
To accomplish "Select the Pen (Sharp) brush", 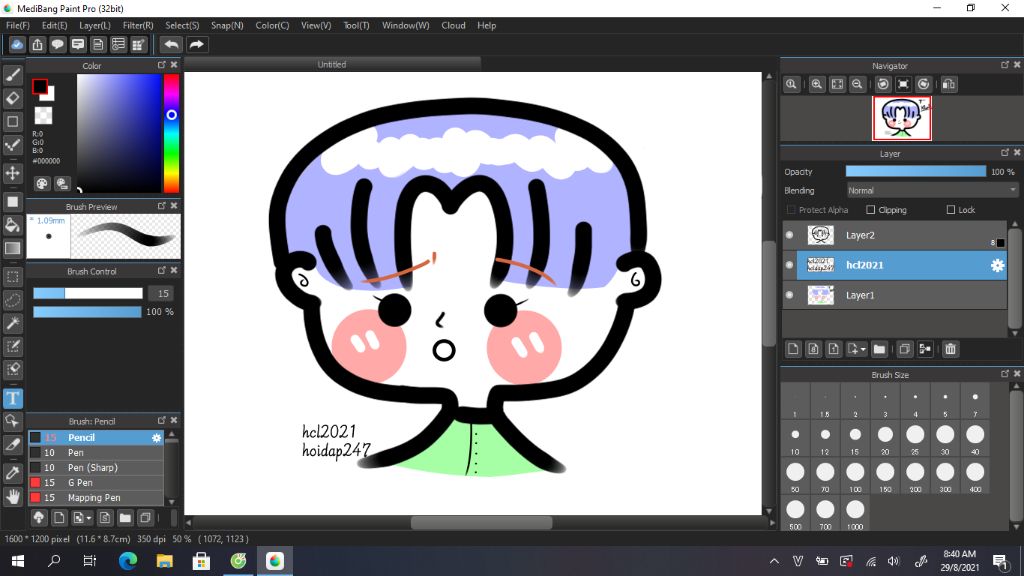I will (95, 468).
